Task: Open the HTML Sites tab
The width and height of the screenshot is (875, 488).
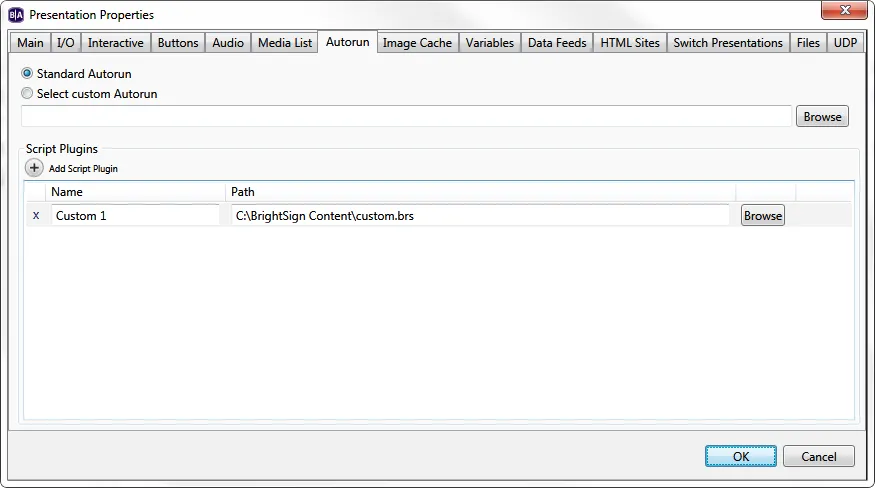Action: click(x=630, y=43)
